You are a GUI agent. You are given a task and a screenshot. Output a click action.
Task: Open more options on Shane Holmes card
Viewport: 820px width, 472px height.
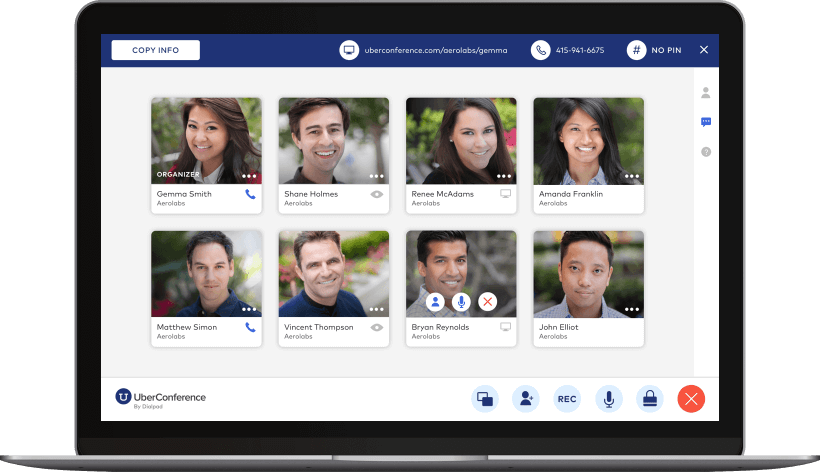point(377,176)
